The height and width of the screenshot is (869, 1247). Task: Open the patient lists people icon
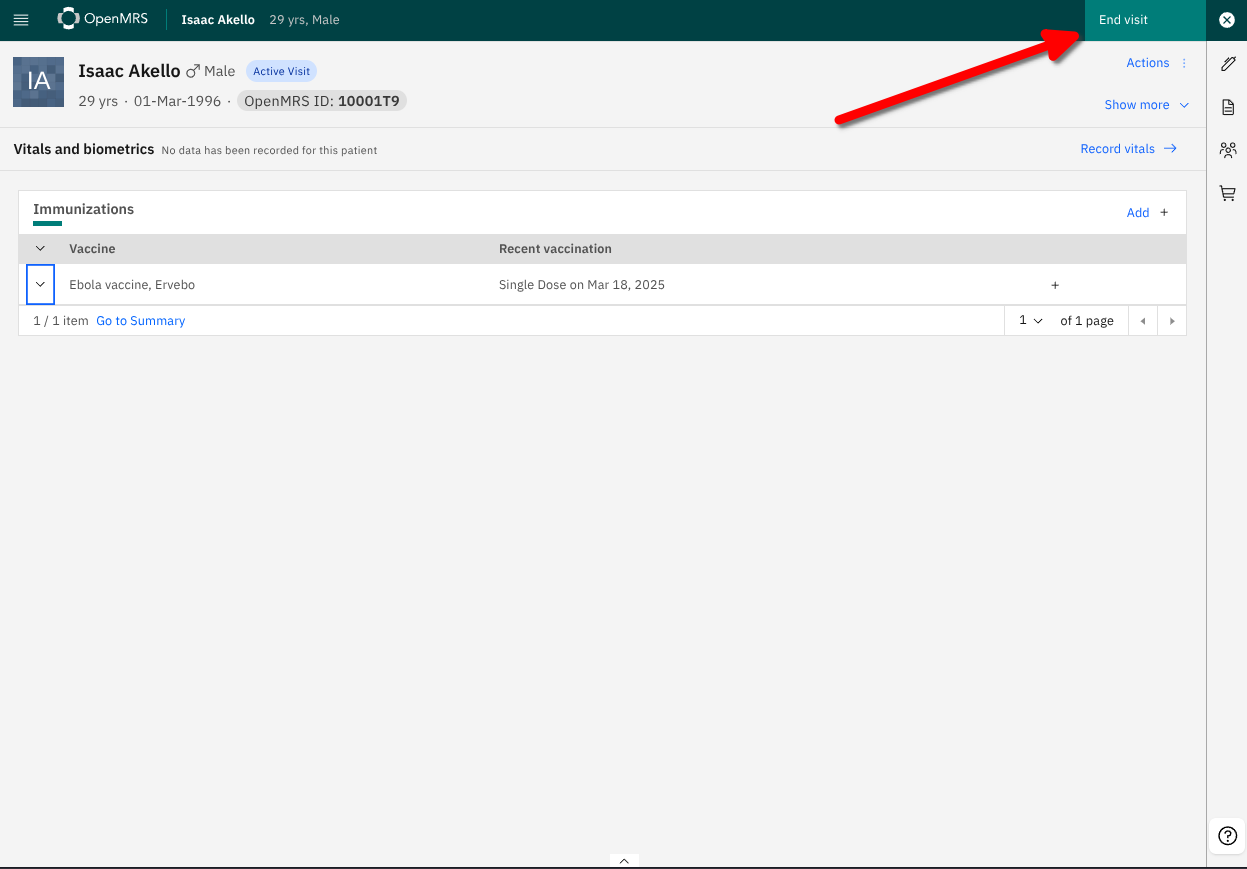click(x=1228, y=150)
